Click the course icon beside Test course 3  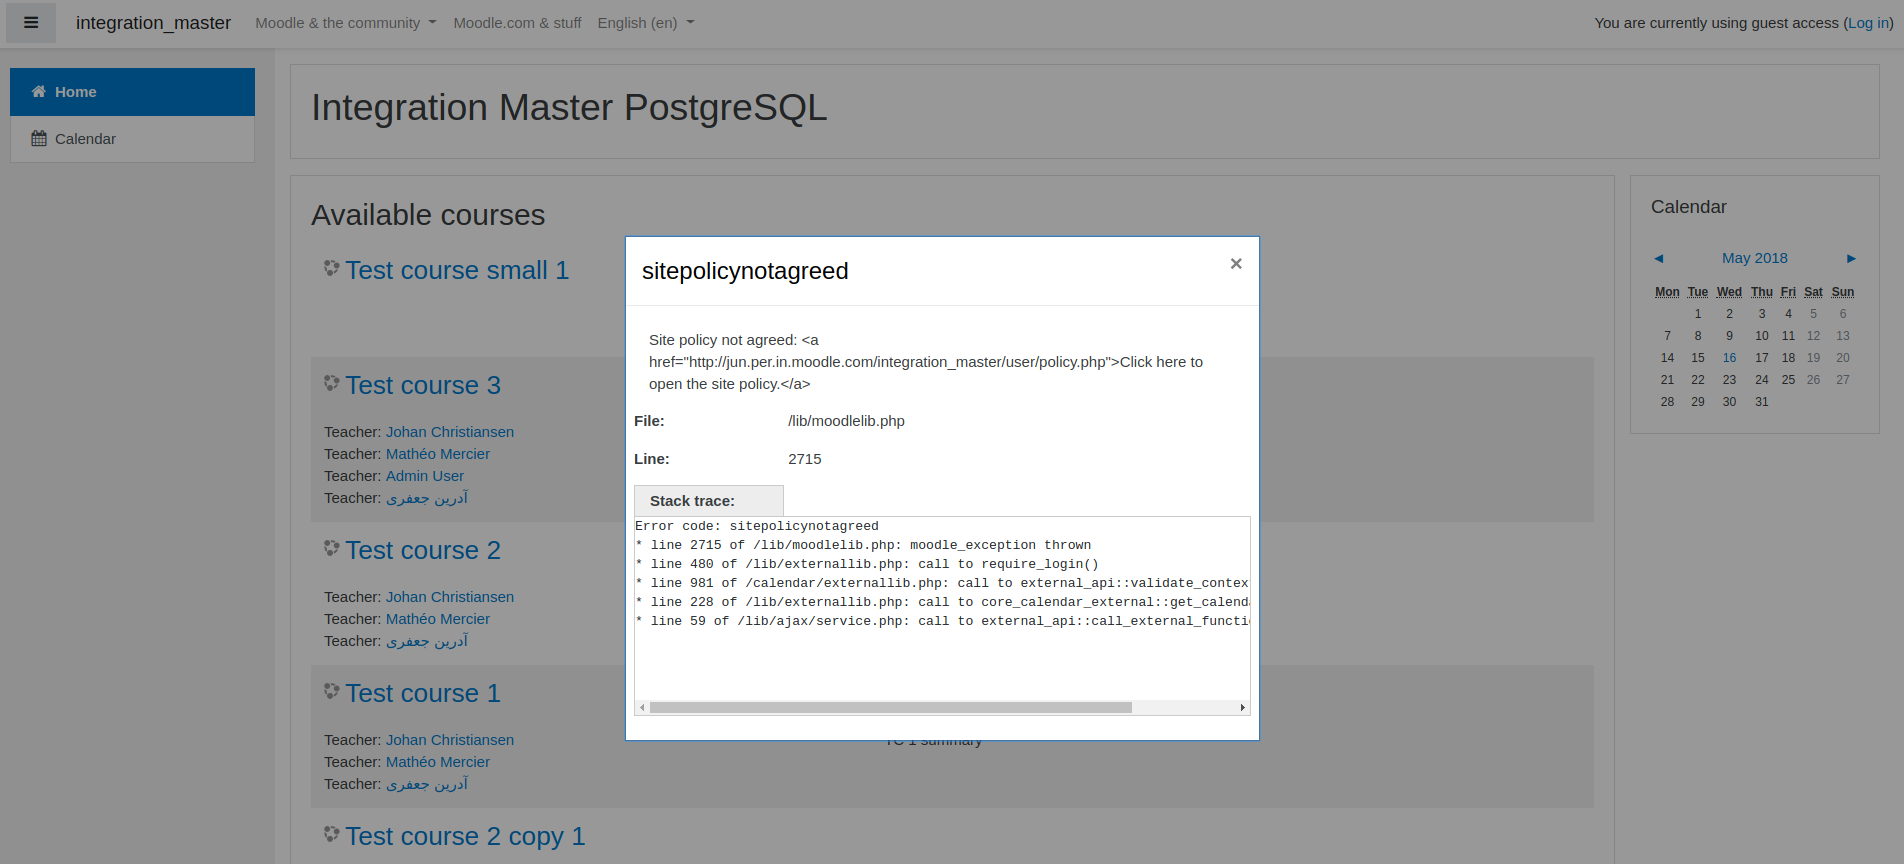332,383
